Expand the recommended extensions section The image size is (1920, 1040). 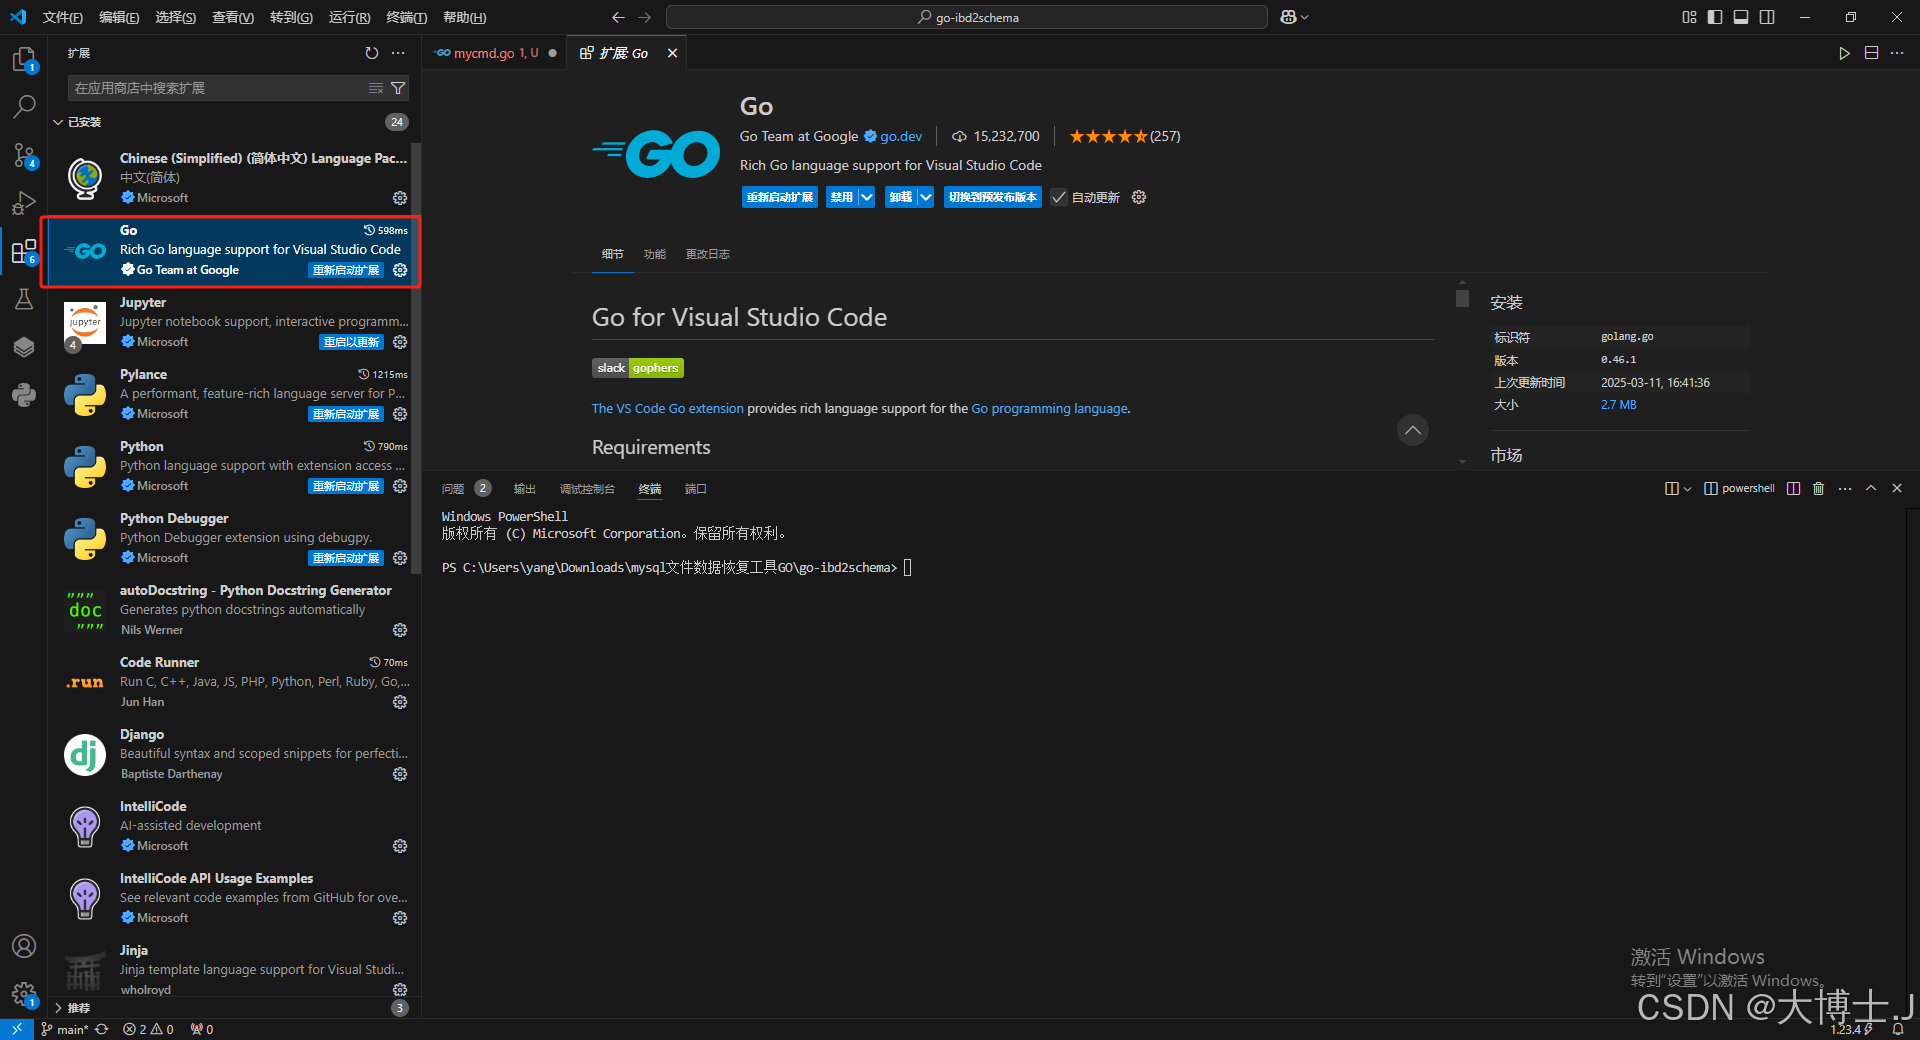pyautogui.click(x=58, y=1008)
